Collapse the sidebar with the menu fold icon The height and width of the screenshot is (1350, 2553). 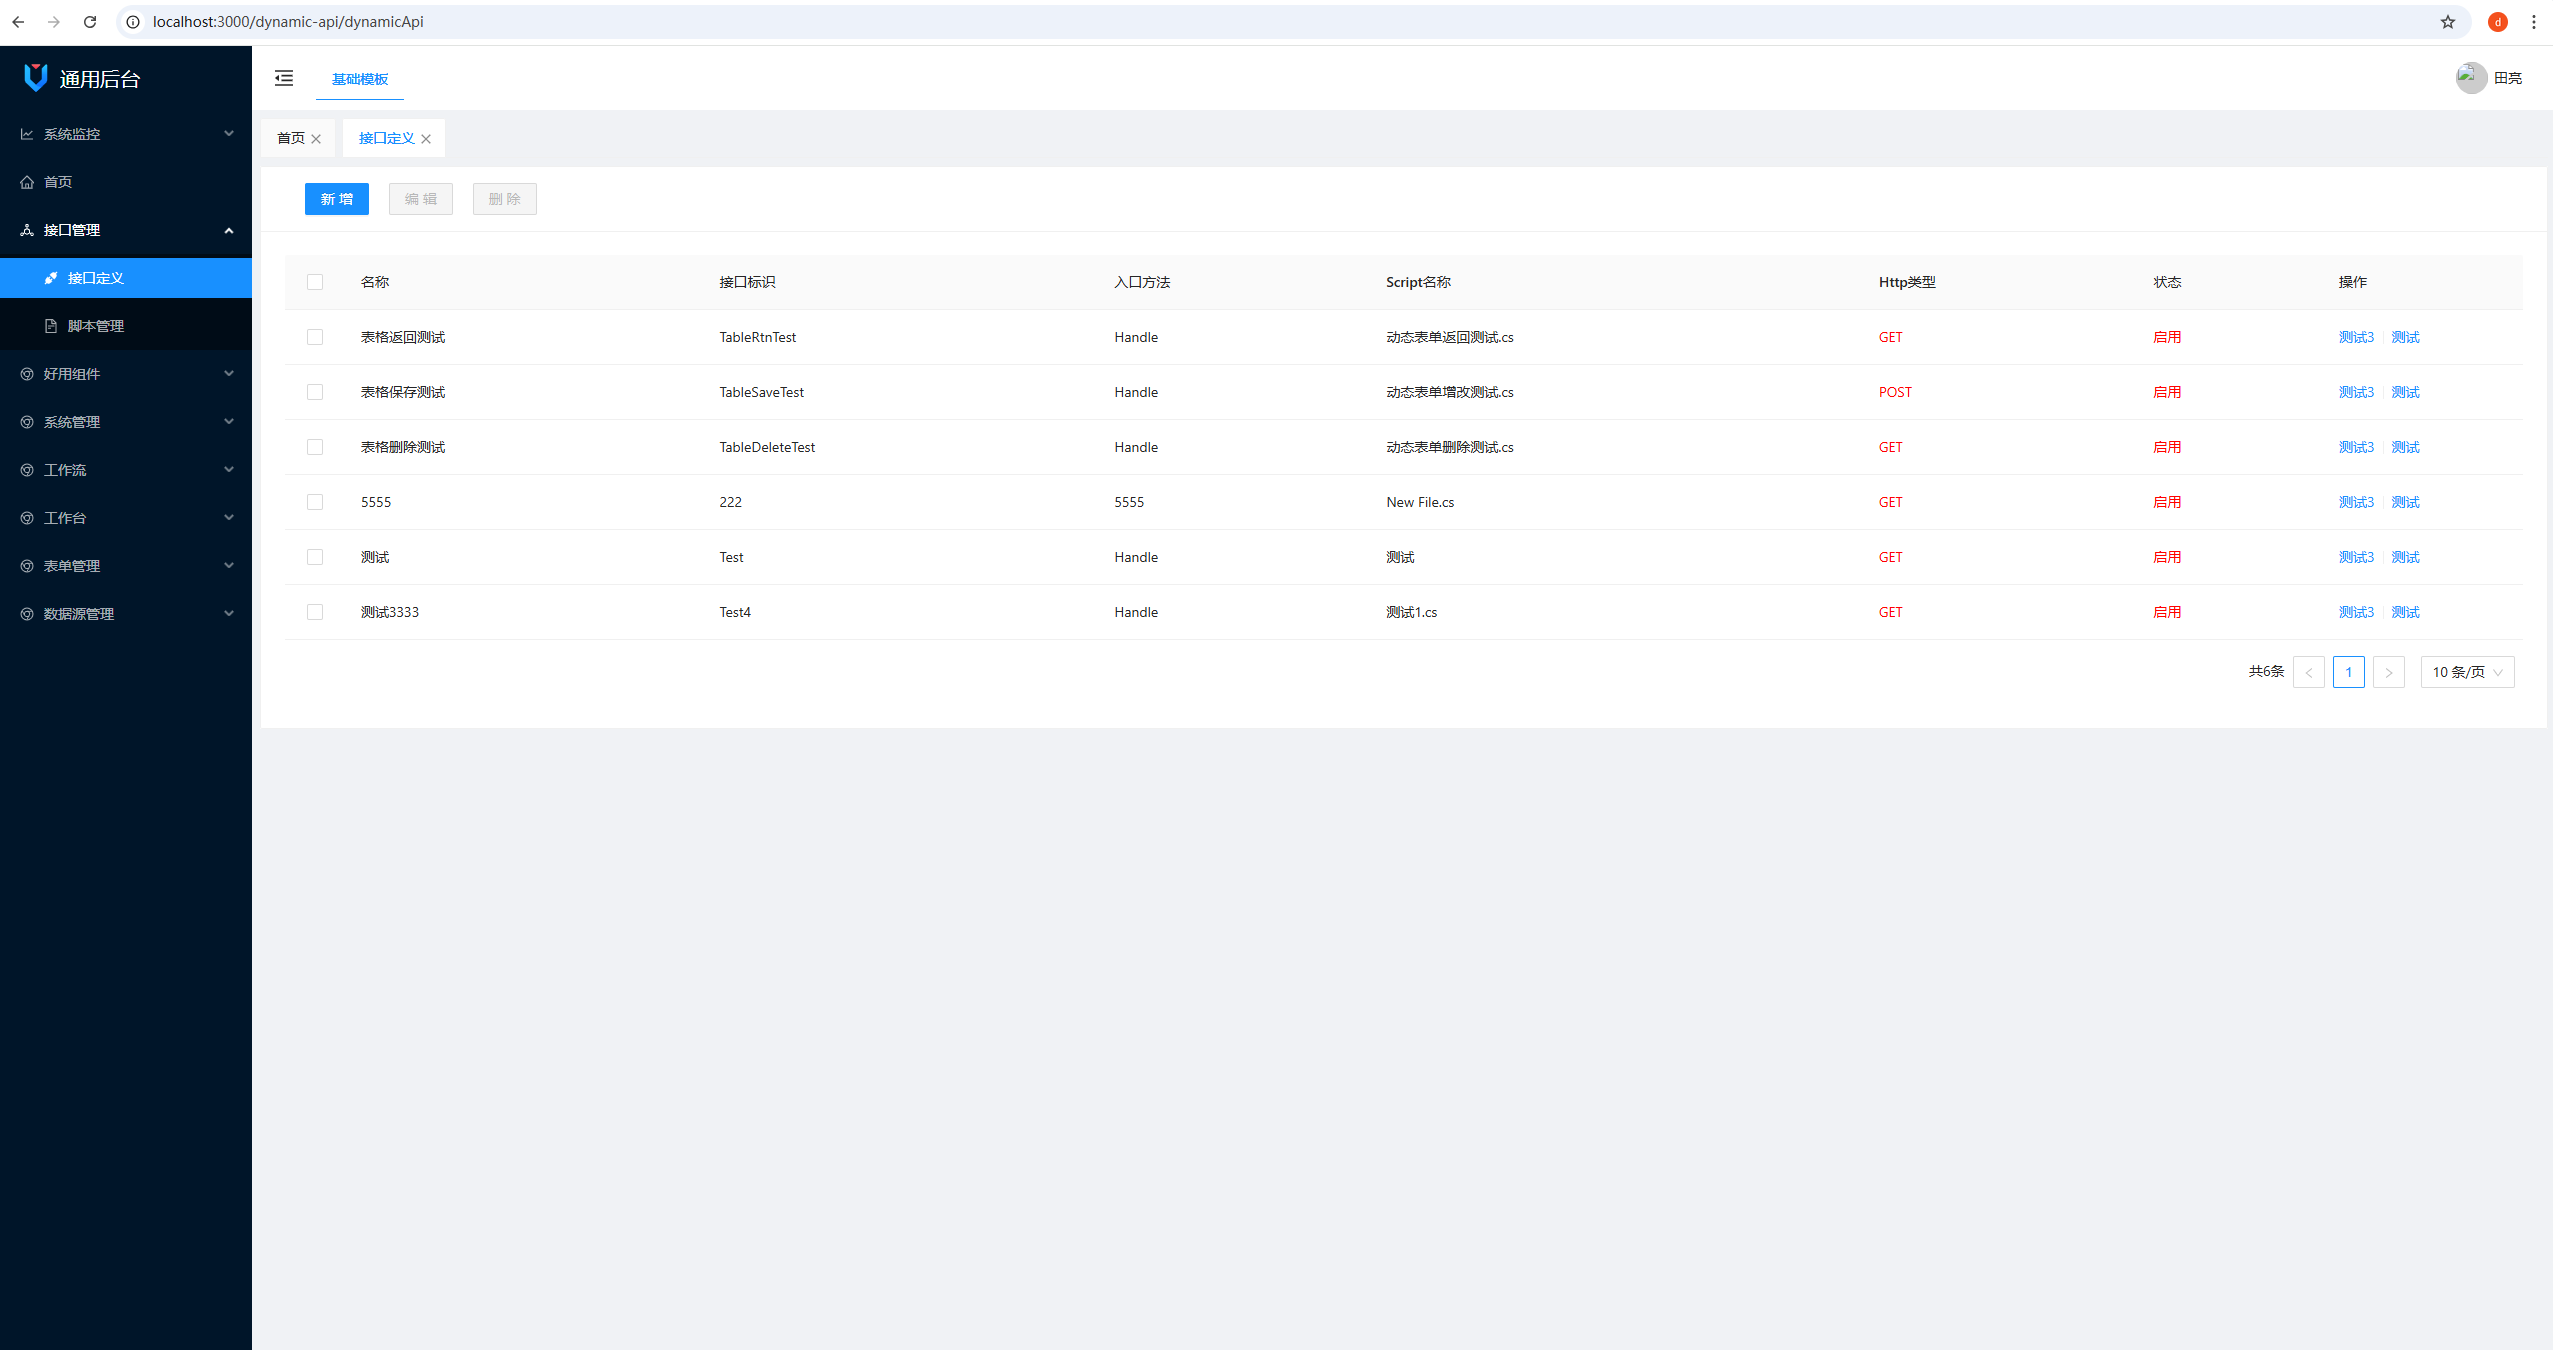click(284, 78)
